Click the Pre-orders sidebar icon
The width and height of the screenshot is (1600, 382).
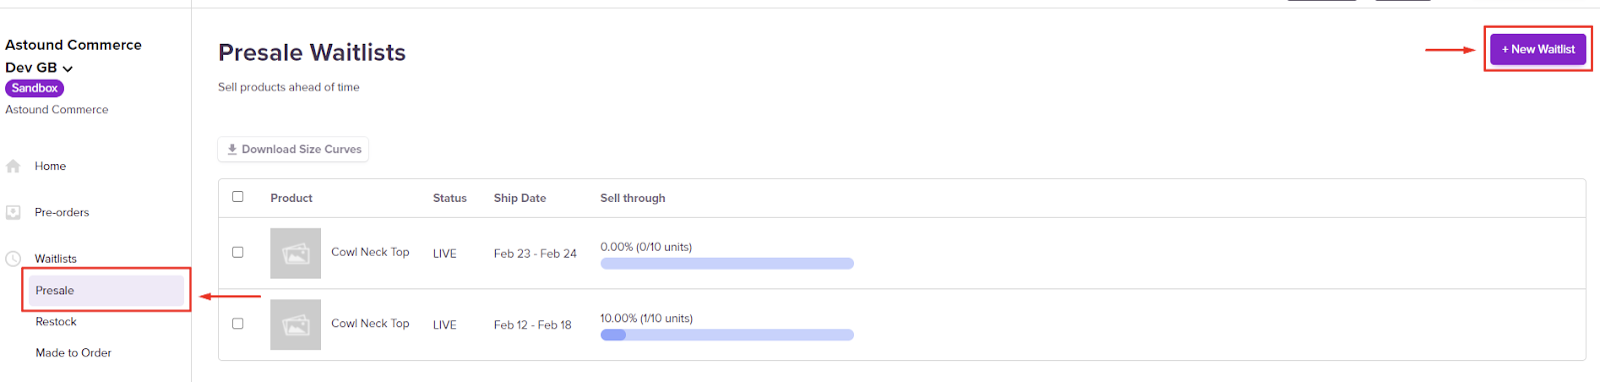click(13, 212)
